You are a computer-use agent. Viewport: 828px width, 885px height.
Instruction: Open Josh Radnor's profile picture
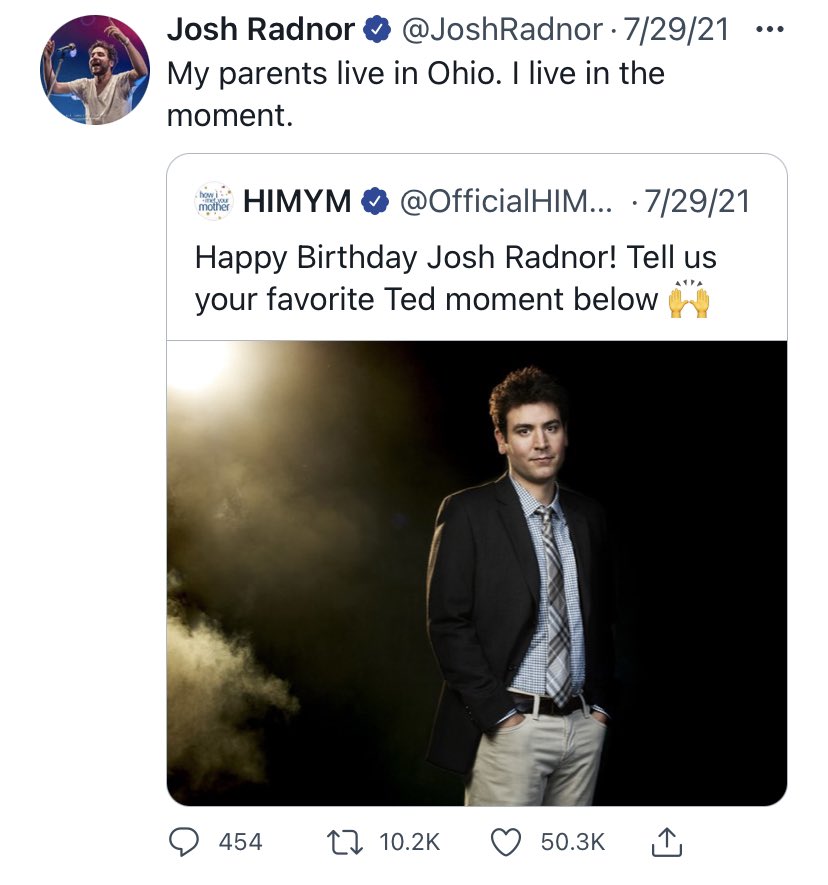point(94,69)
